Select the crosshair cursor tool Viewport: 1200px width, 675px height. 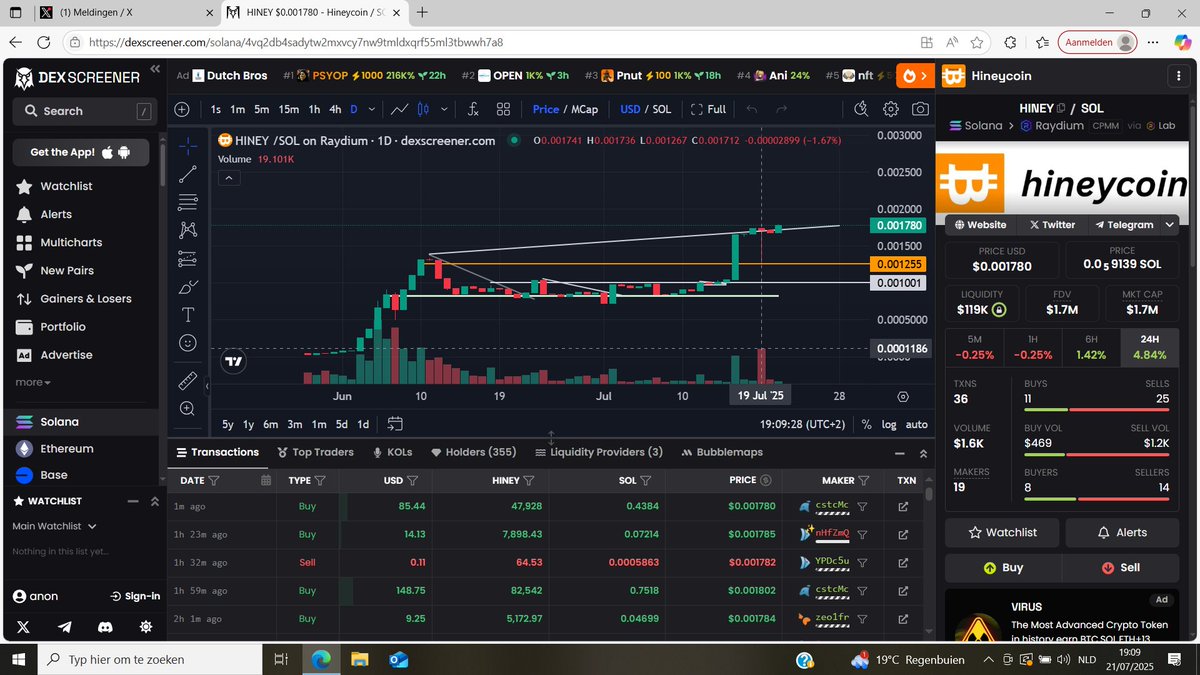tap(187, 145)
